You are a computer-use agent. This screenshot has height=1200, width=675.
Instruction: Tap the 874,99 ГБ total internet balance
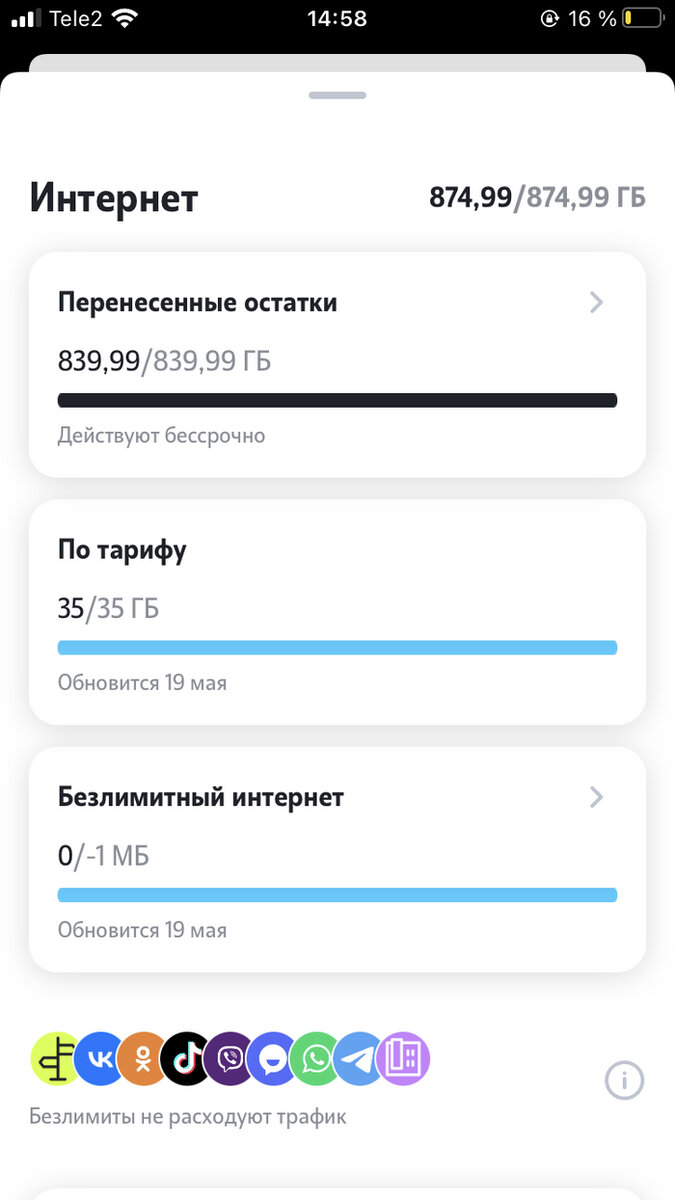[x=537, y=198]
